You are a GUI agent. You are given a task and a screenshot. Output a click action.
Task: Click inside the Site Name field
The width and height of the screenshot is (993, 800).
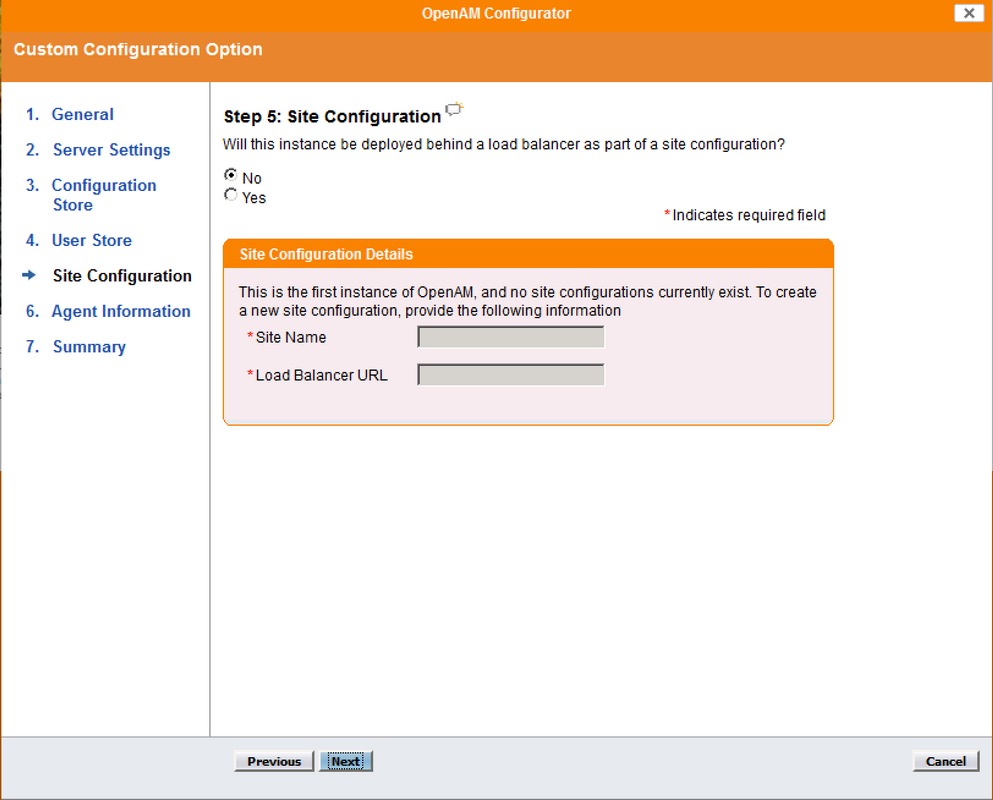[510, 337]
